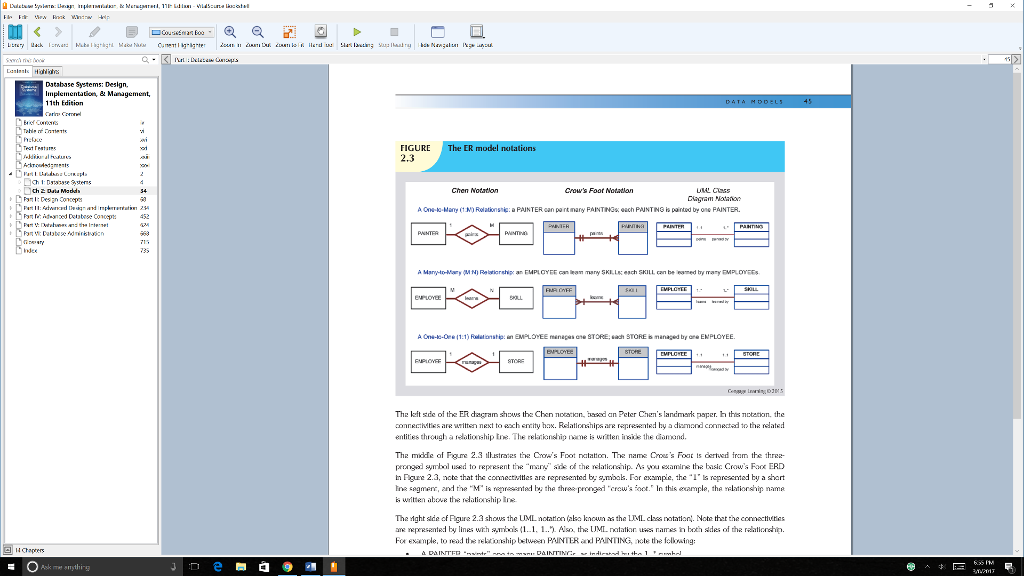Zoom out of the page
The image size is (1024, 576).
coord(258,33)
